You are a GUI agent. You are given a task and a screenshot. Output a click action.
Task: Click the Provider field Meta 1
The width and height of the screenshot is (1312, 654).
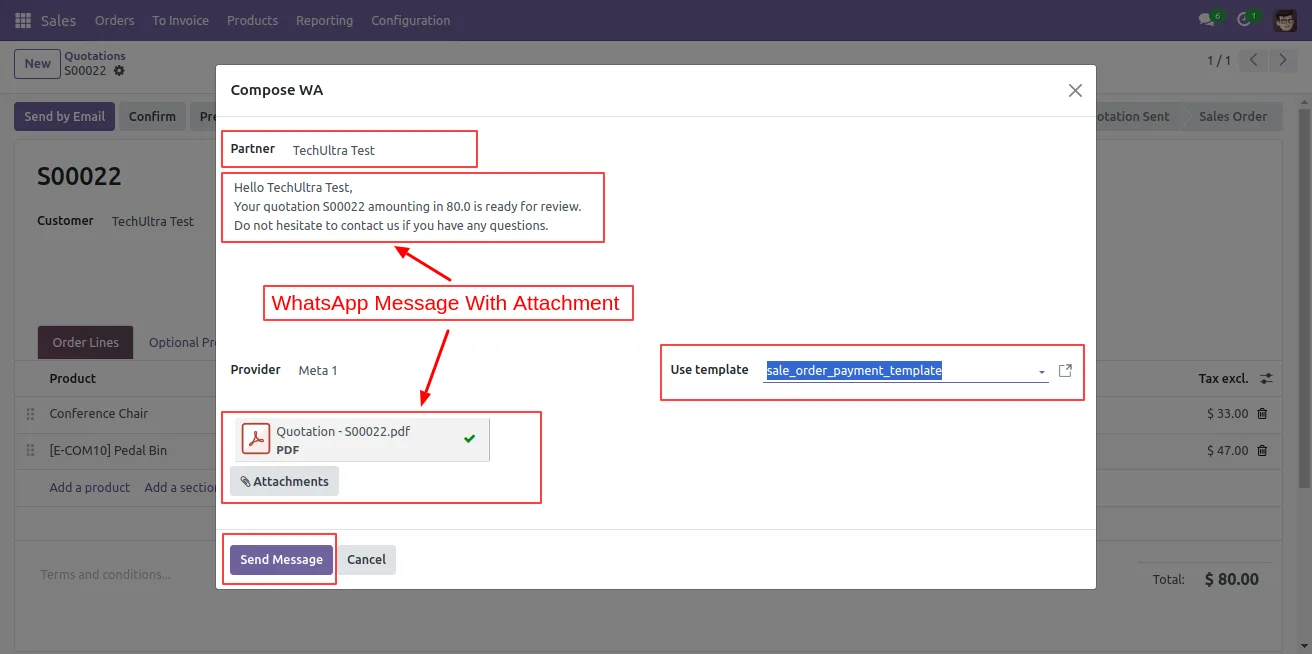pyautogui.click(x=318, y=370)
